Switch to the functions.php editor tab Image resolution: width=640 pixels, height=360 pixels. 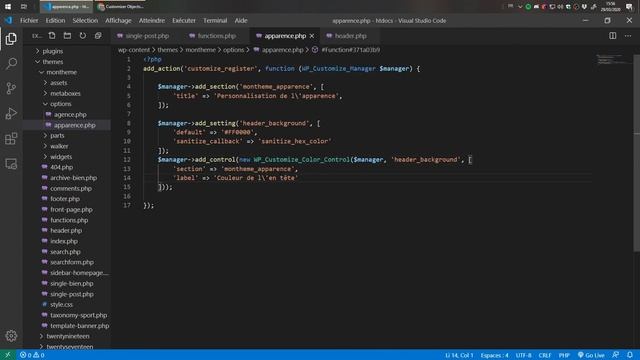coord(217,36)
